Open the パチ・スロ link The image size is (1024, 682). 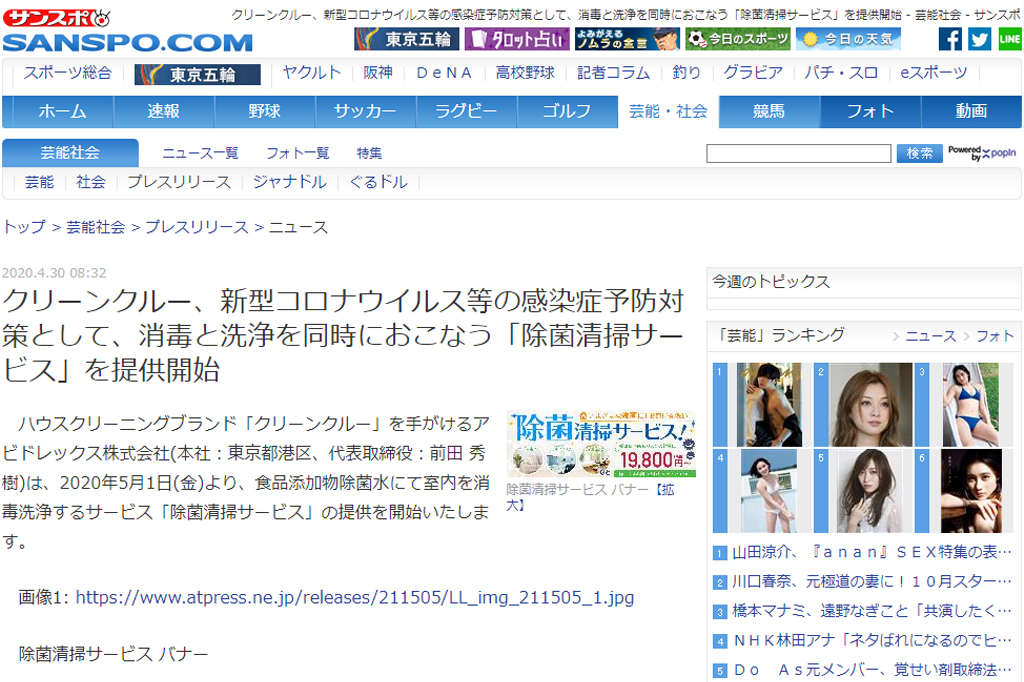click(x=841, y=73)
